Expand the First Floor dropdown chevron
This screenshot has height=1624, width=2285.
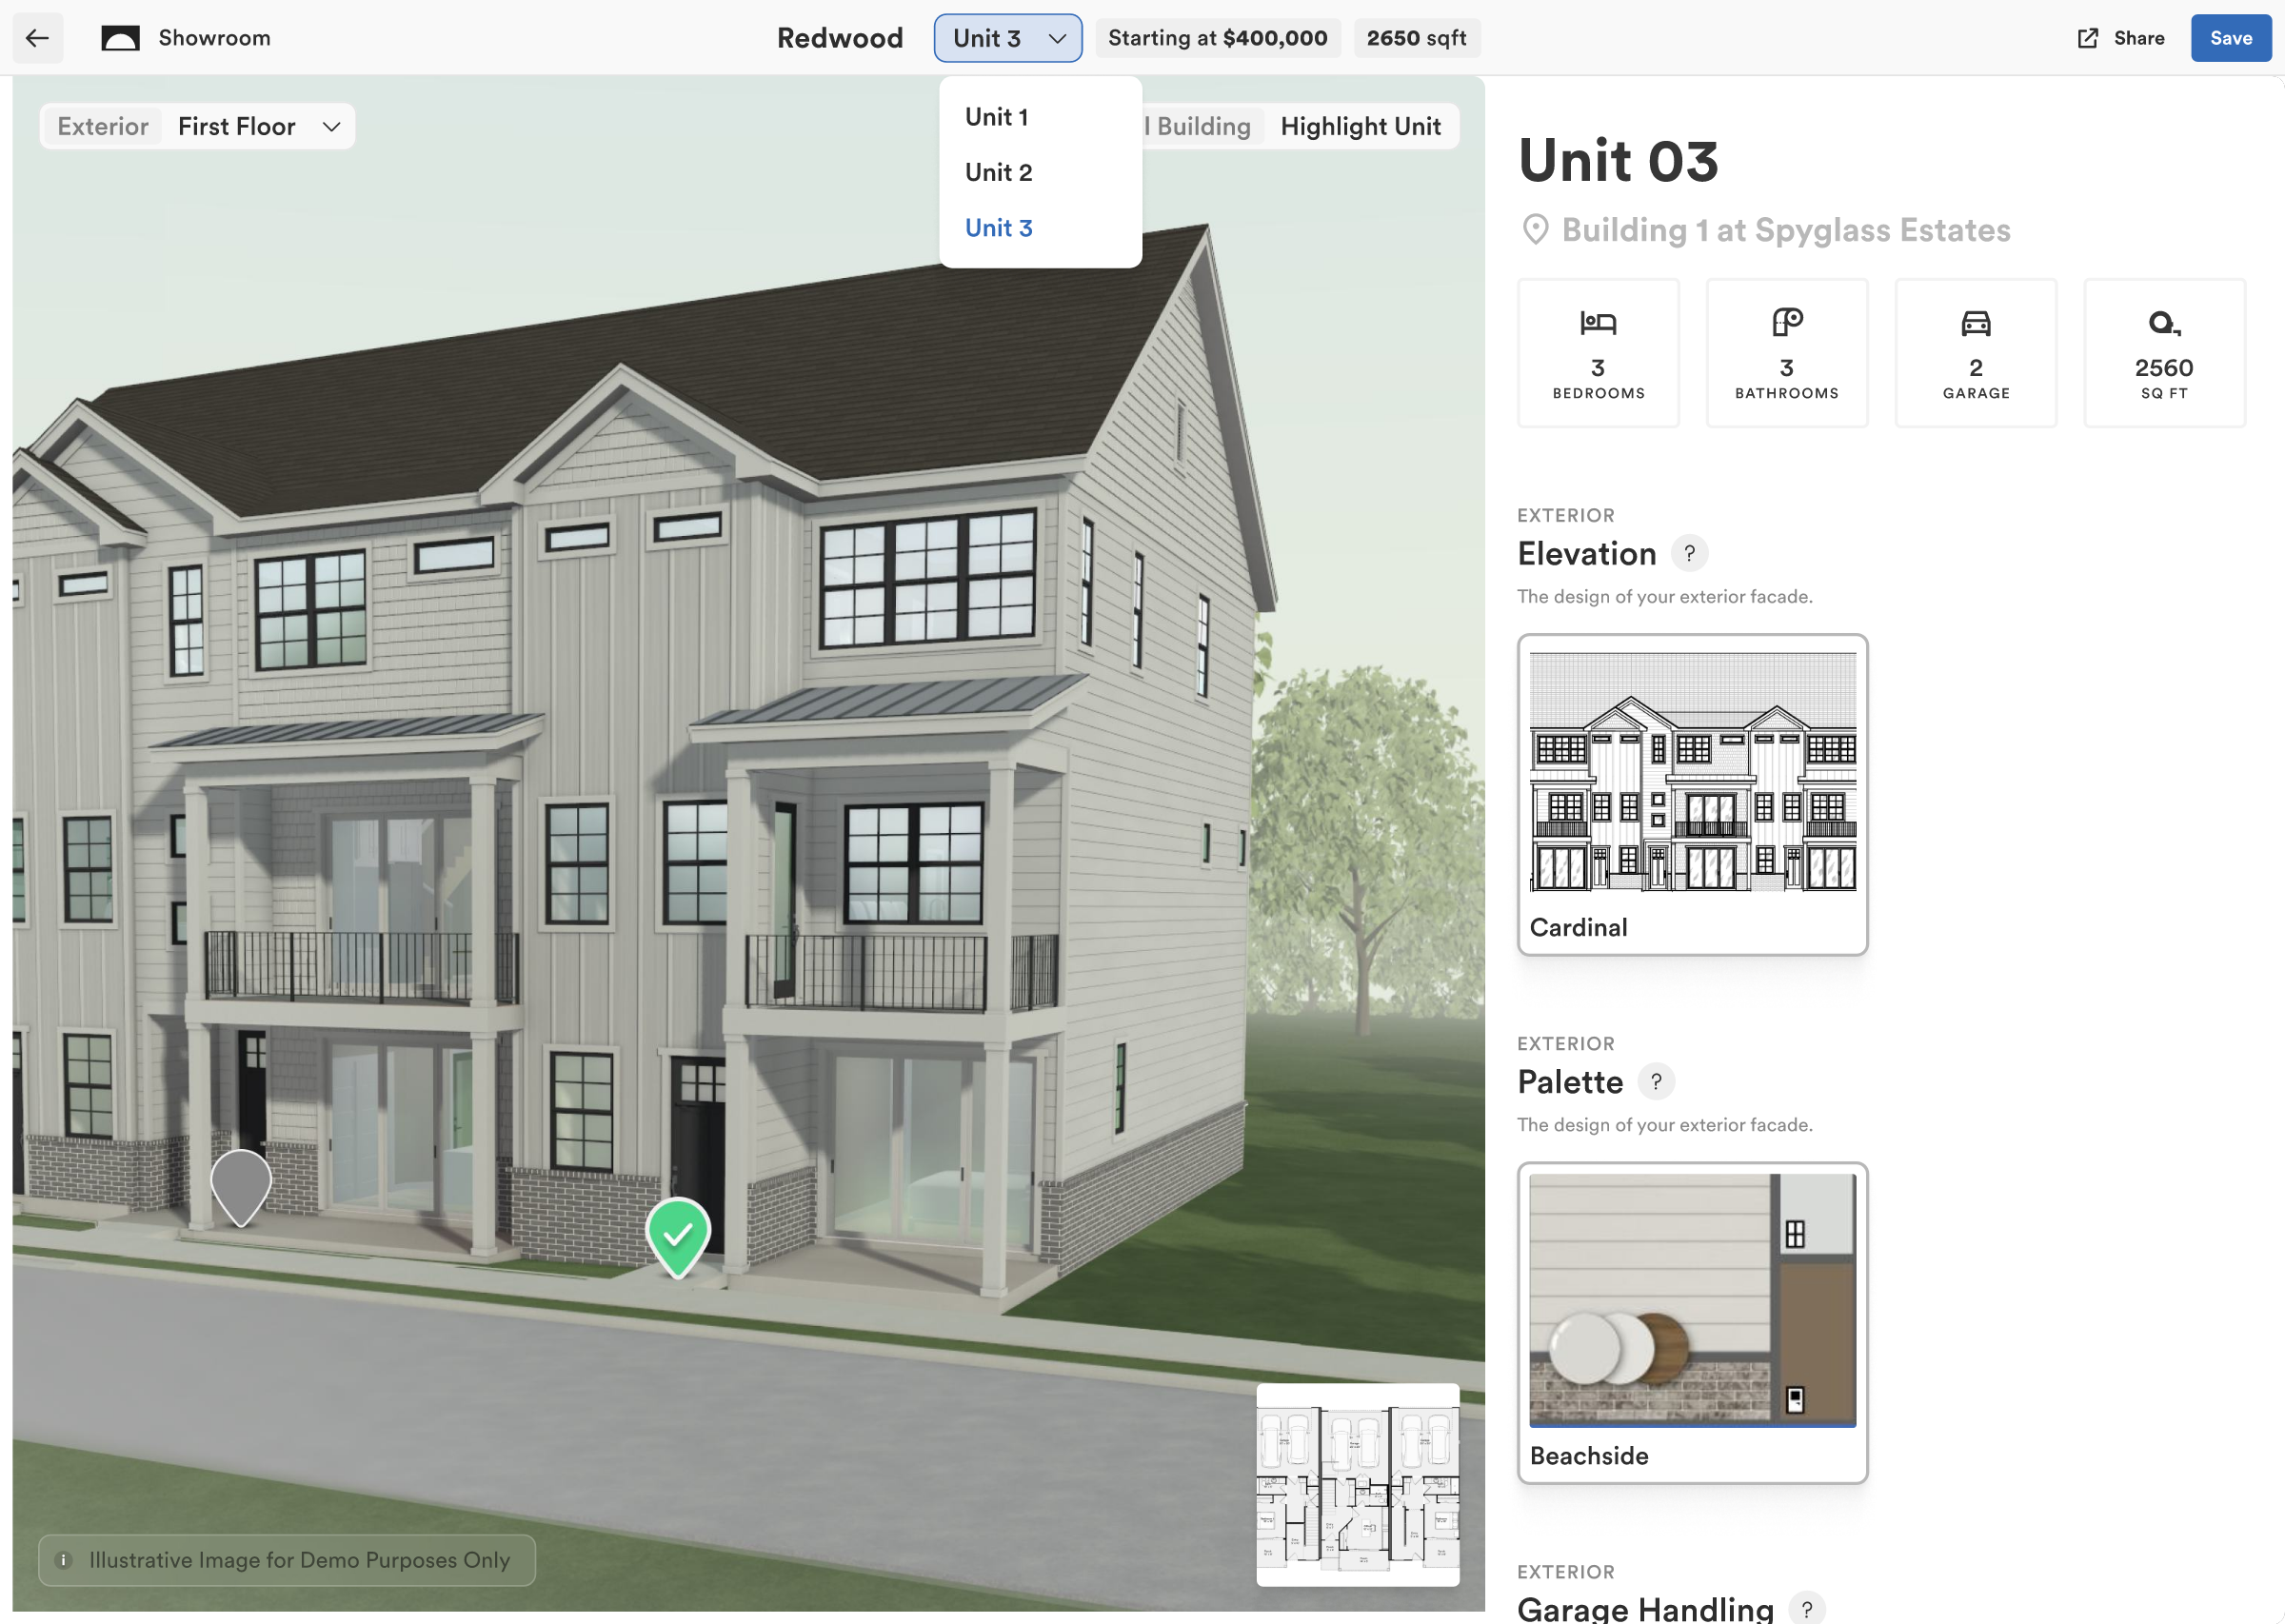point(331,126)
